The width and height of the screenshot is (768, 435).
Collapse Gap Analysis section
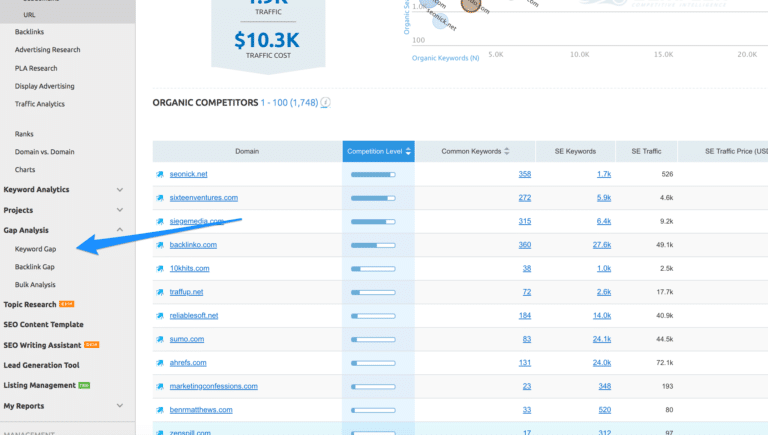[120, 230]
